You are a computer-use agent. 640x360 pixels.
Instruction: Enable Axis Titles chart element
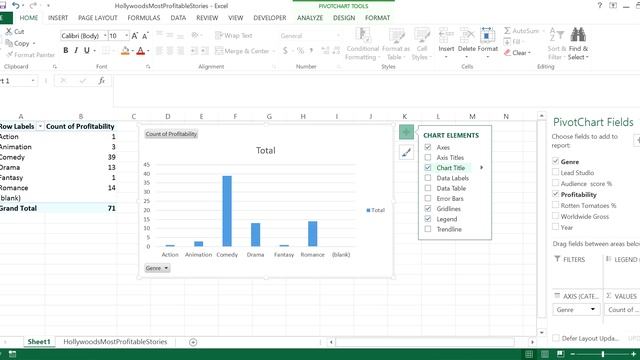pyautogui.click(x=428, y=157)
